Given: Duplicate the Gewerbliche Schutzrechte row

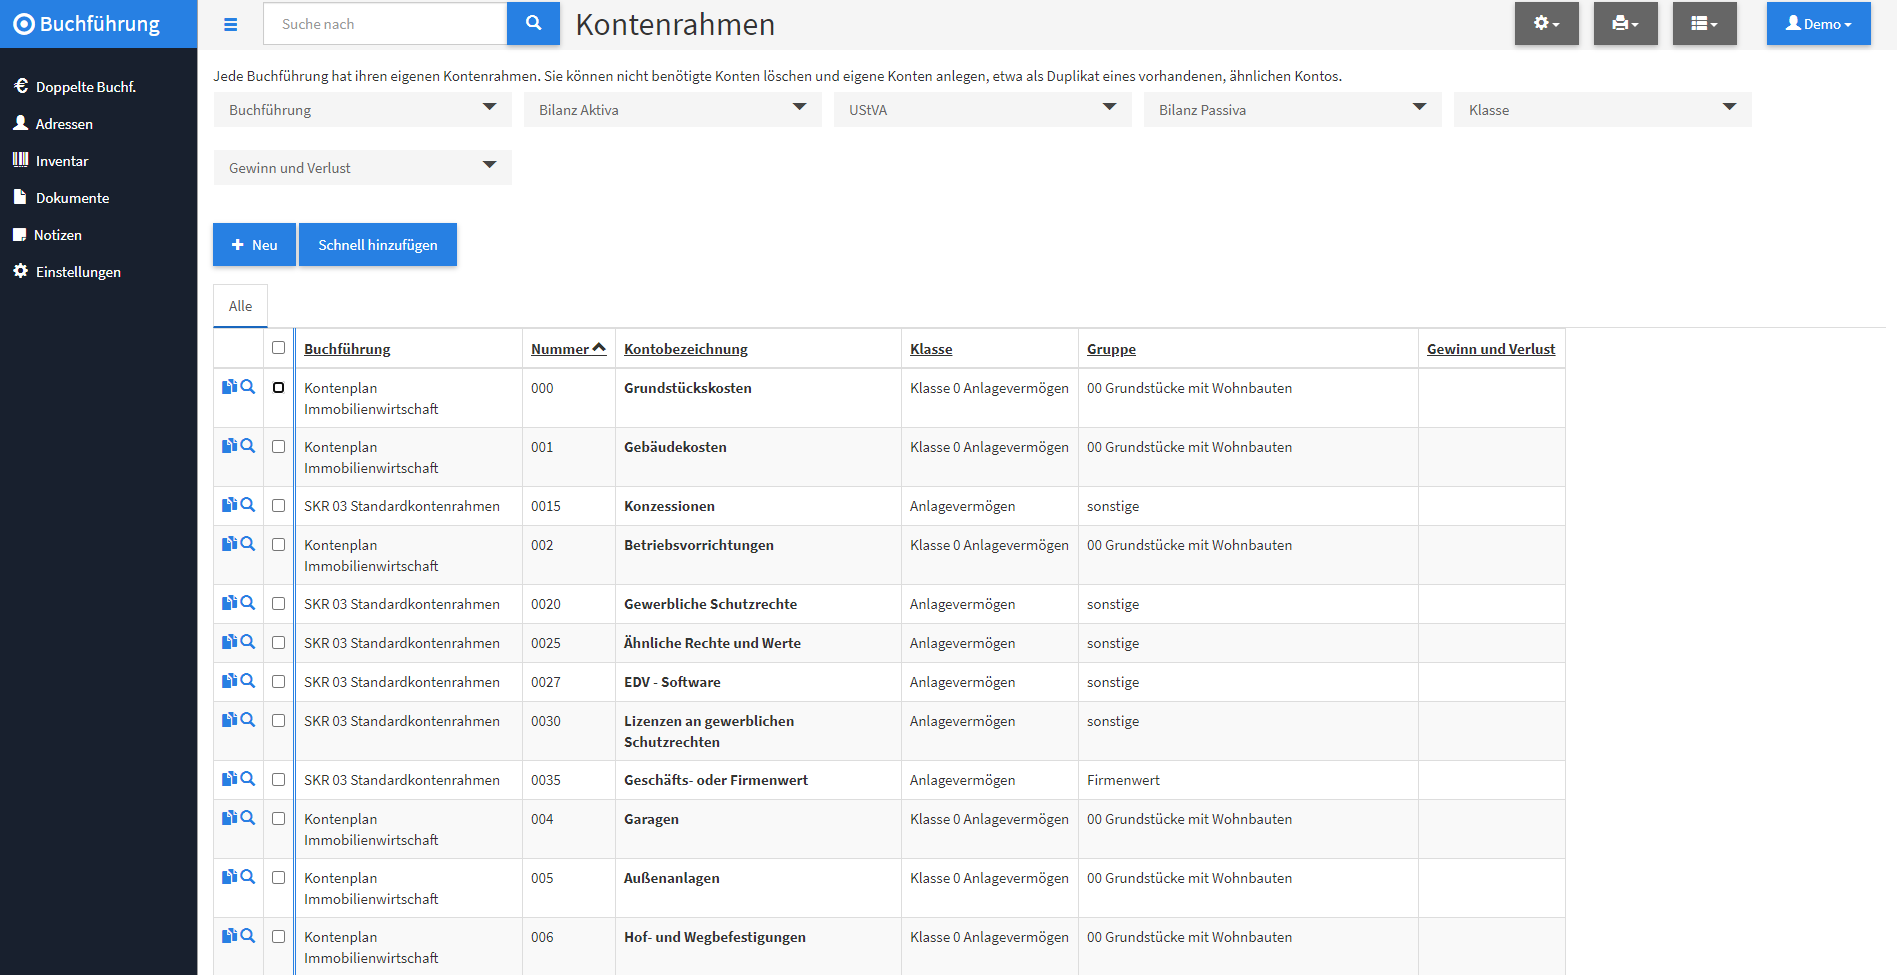Looking at the screenshot, I should 229,603.
